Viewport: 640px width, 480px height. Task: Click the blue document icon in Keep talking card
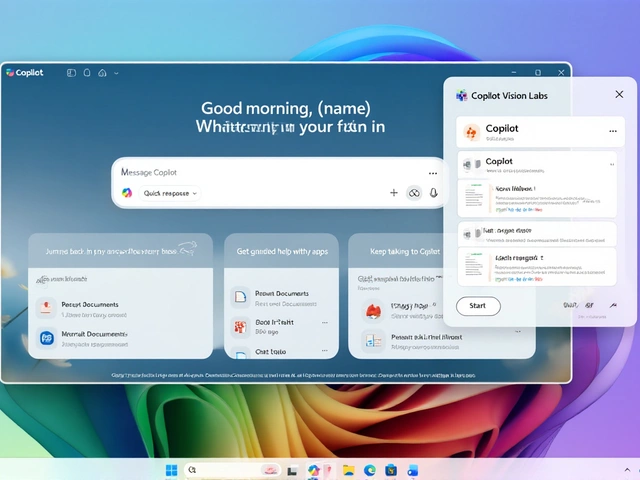click(373, 341)
